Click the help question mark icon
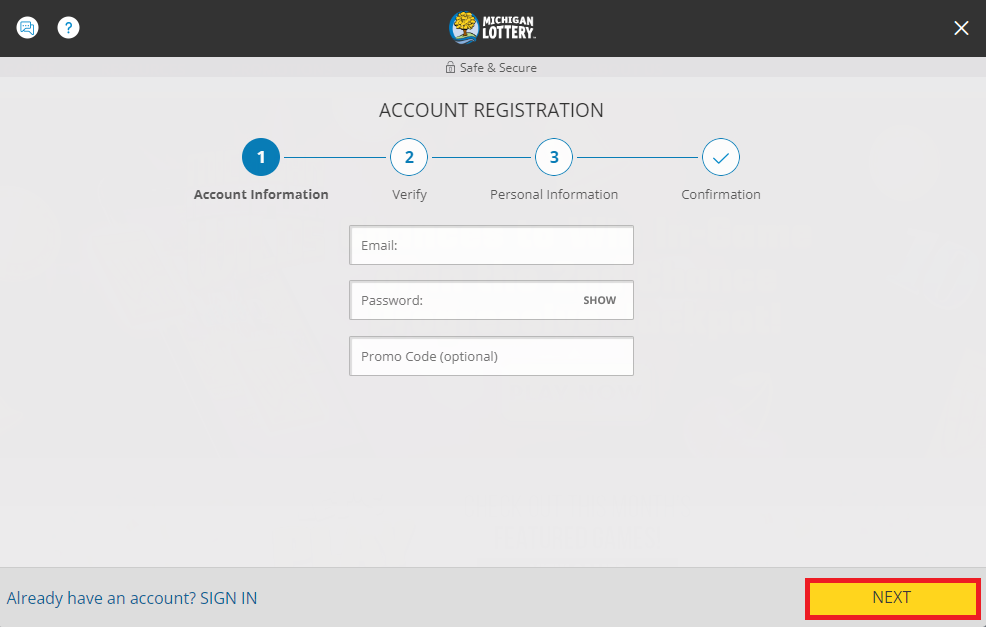The height and width of the screenshot is (627, 986). [68, 27]
